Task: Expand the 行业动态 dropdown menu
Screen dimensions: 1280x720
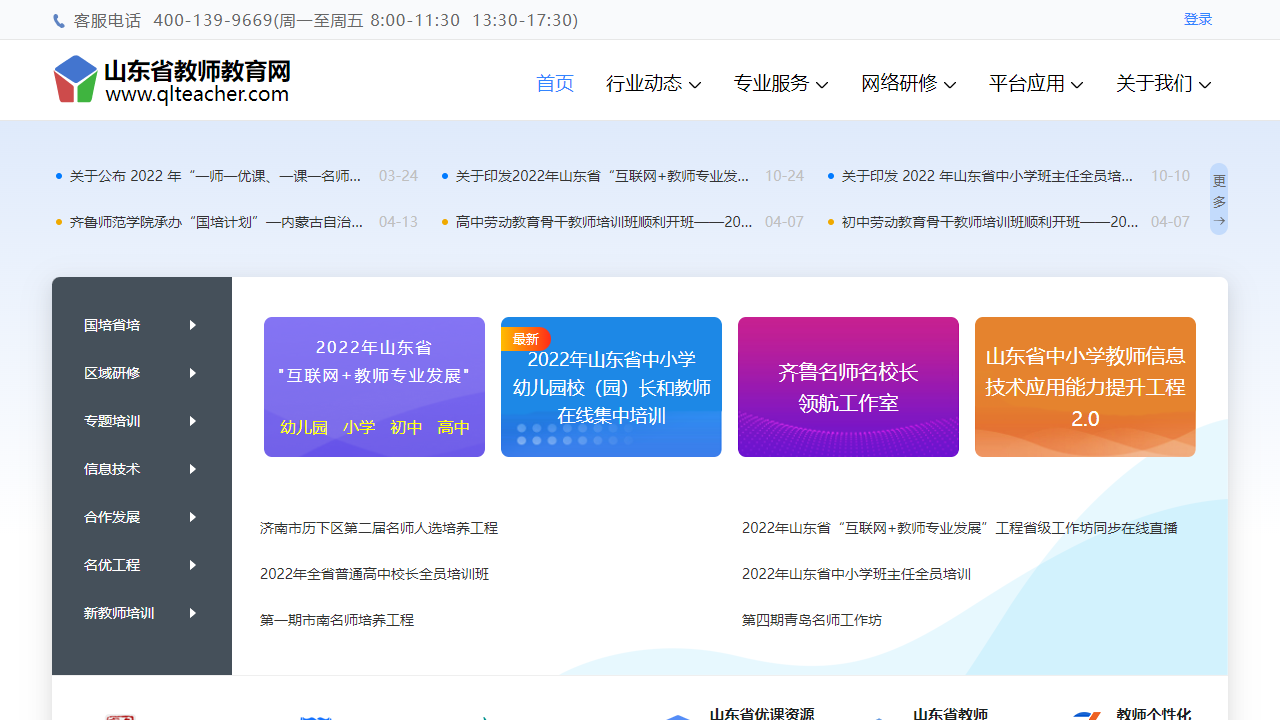Action: coord(653,84)
